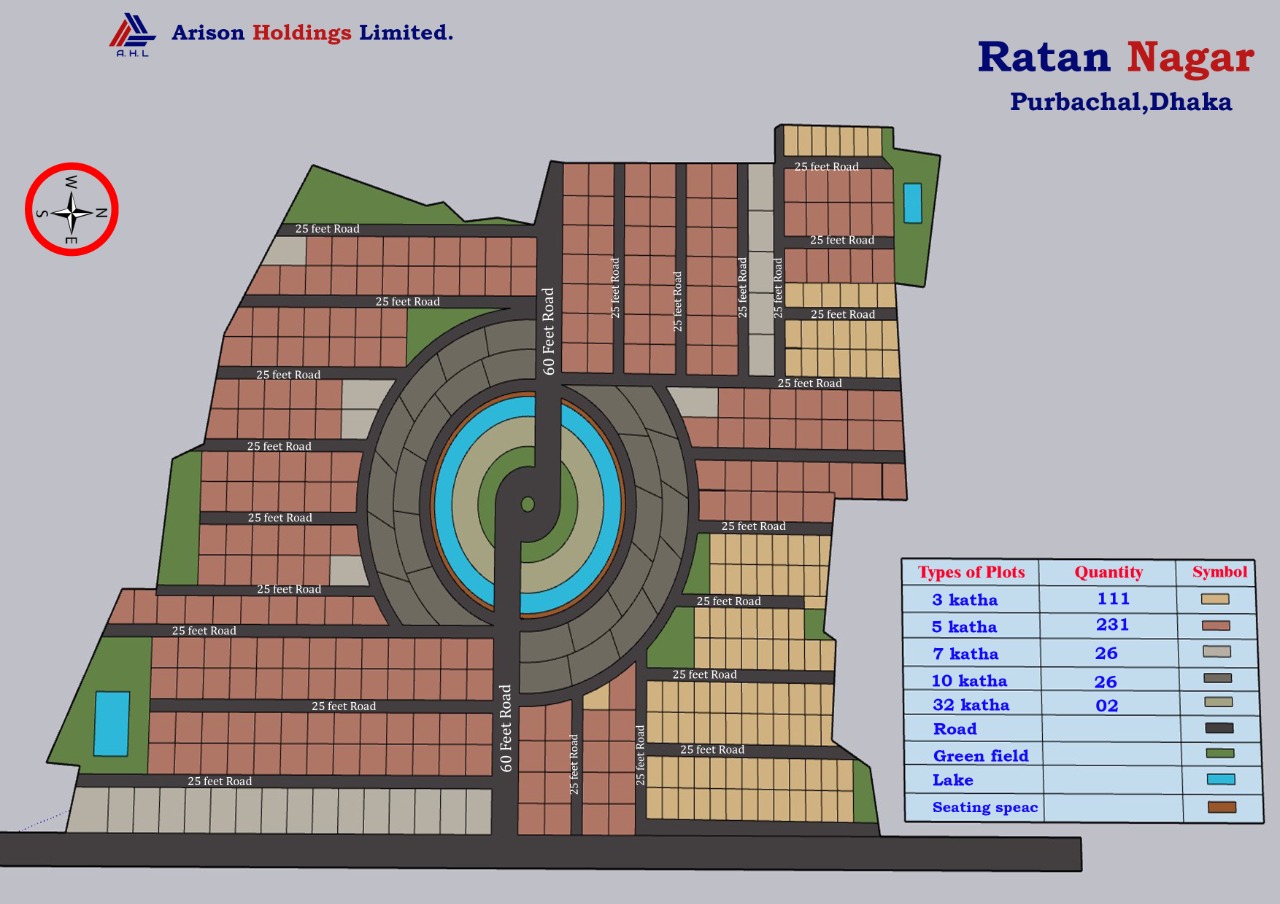Pick the Lake blue color swatch
The height and width of the screenshot is (904, 1280).
pos(1221,779)
